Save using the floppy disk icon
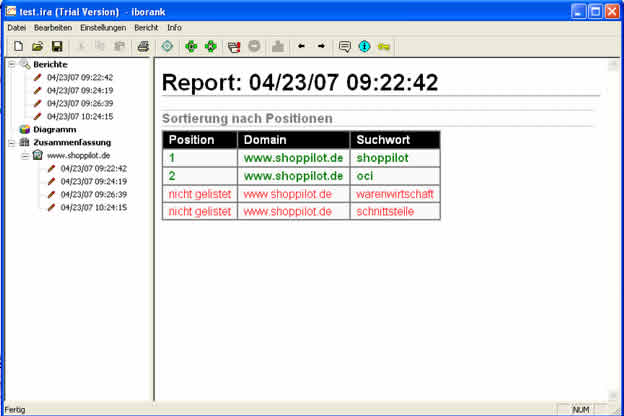Viewport: 624px width, 416px height. click(x=57, y=47)
